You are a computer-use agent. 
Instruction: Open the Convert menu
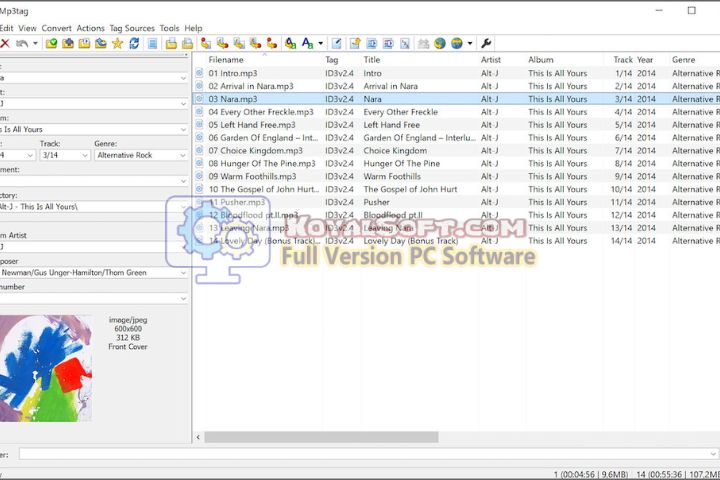click(56, 28)
